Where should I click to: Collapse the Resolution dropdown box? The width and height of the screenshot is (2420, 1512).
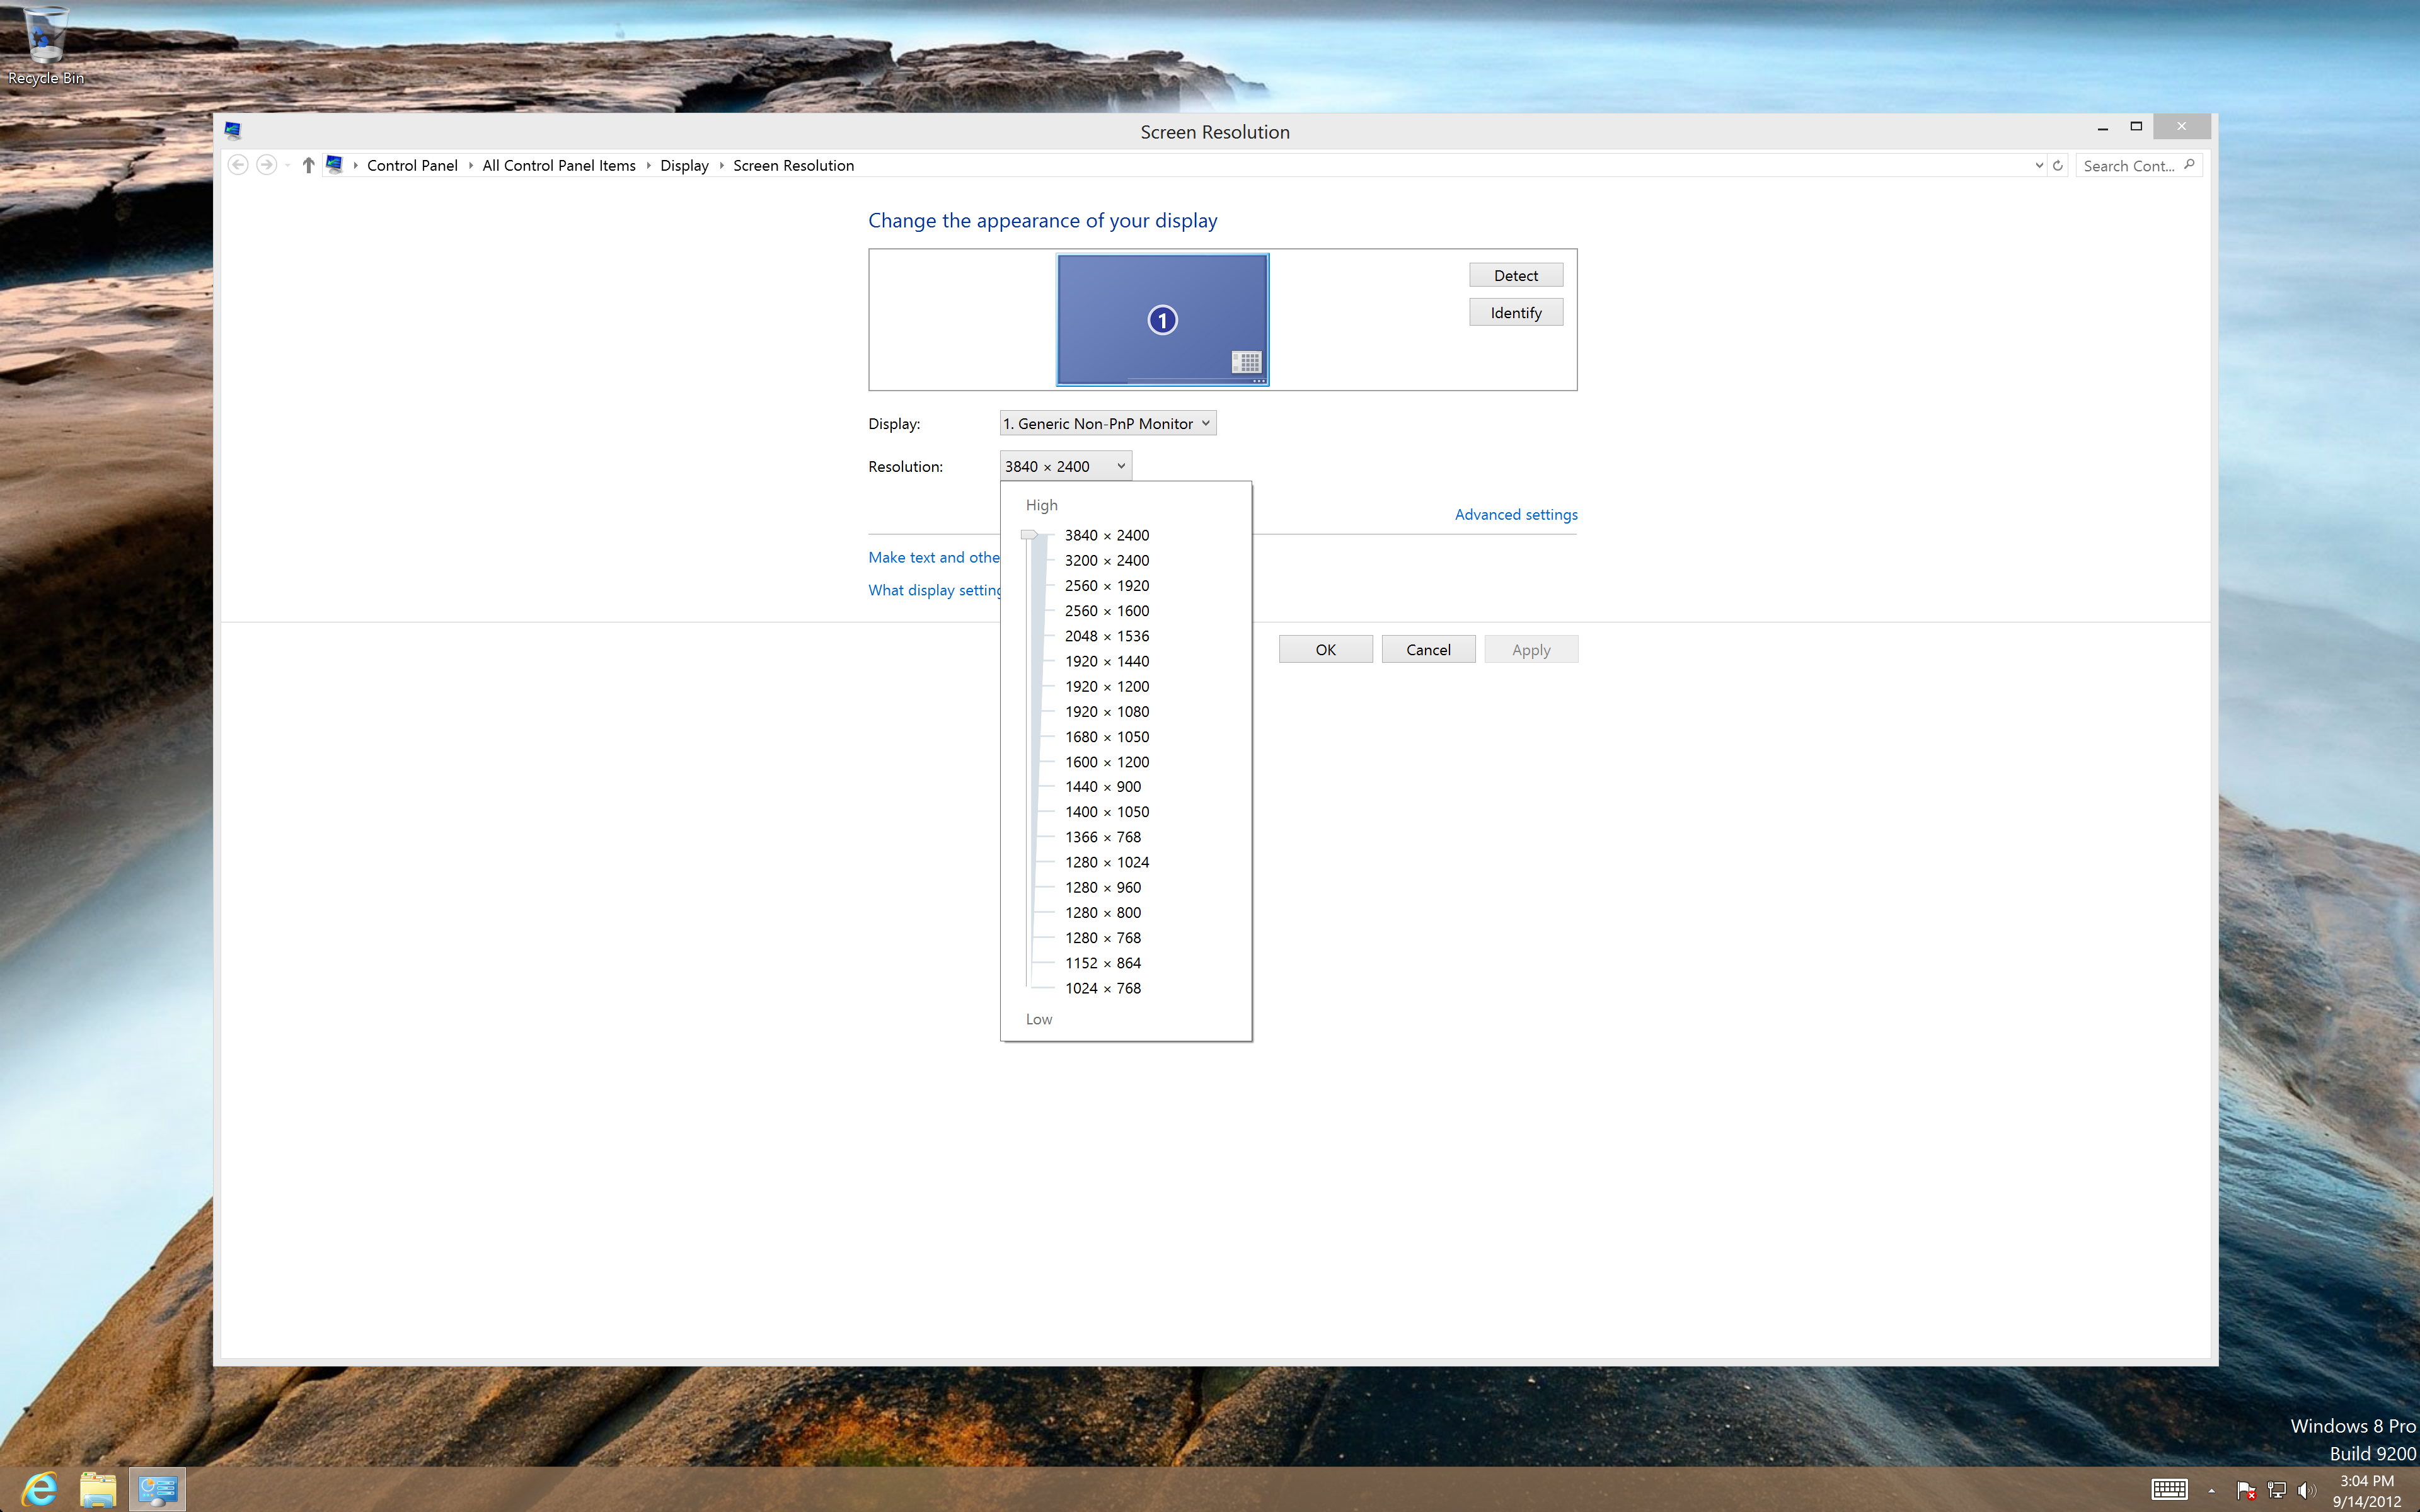[x=1065, y=466]
